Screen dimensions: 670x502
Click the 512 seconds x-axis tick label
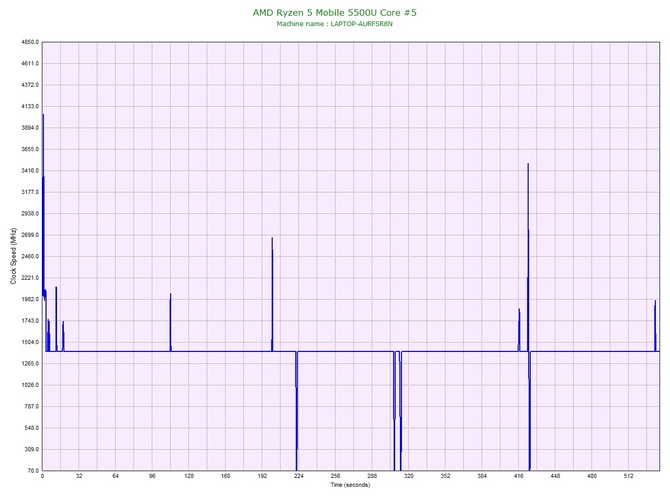(x=629, y=476)
